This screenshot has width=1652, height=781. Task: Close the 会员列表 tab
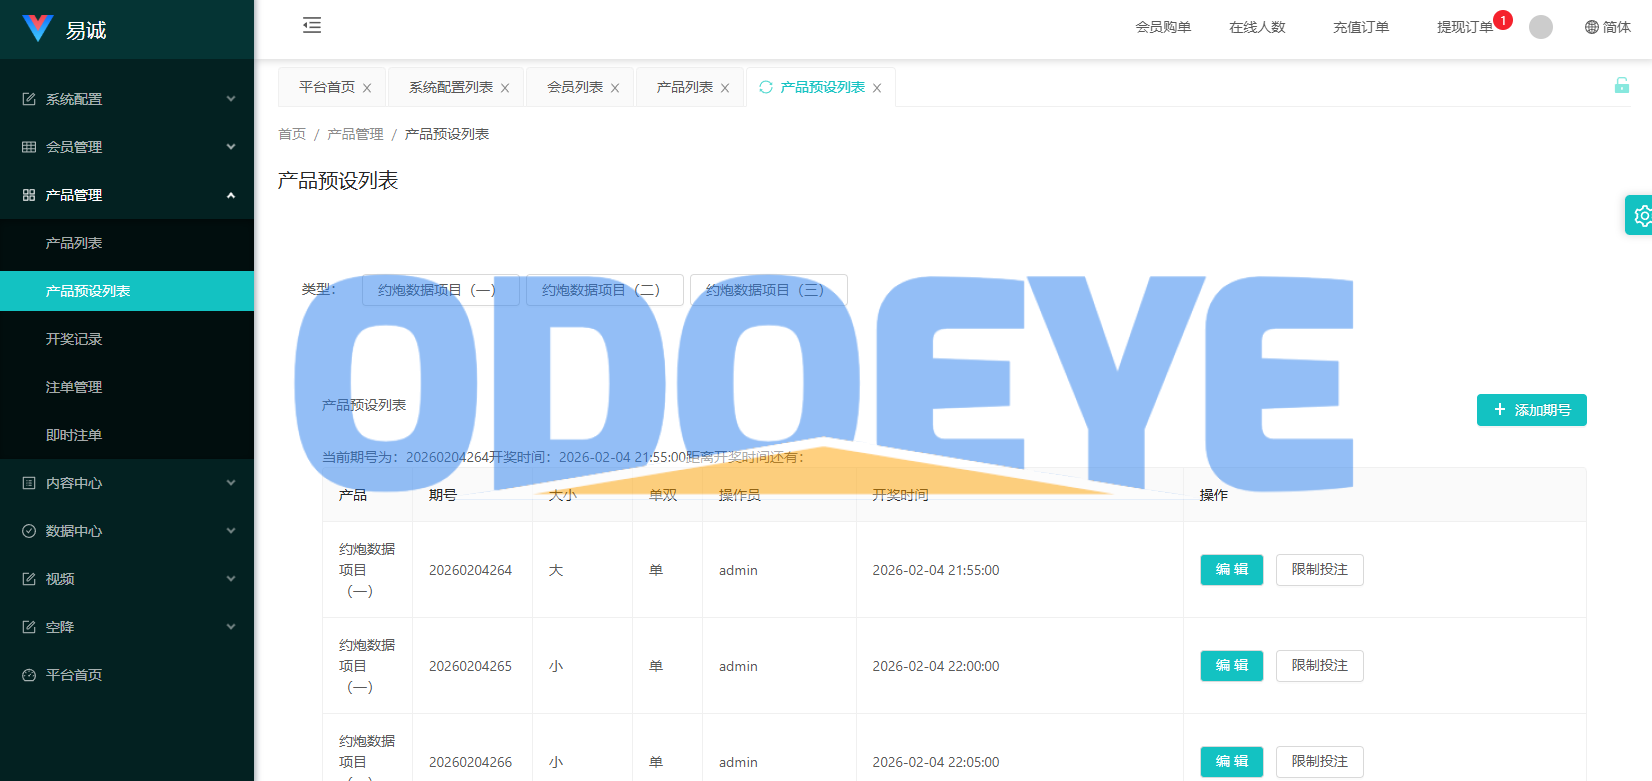(615, 88)
